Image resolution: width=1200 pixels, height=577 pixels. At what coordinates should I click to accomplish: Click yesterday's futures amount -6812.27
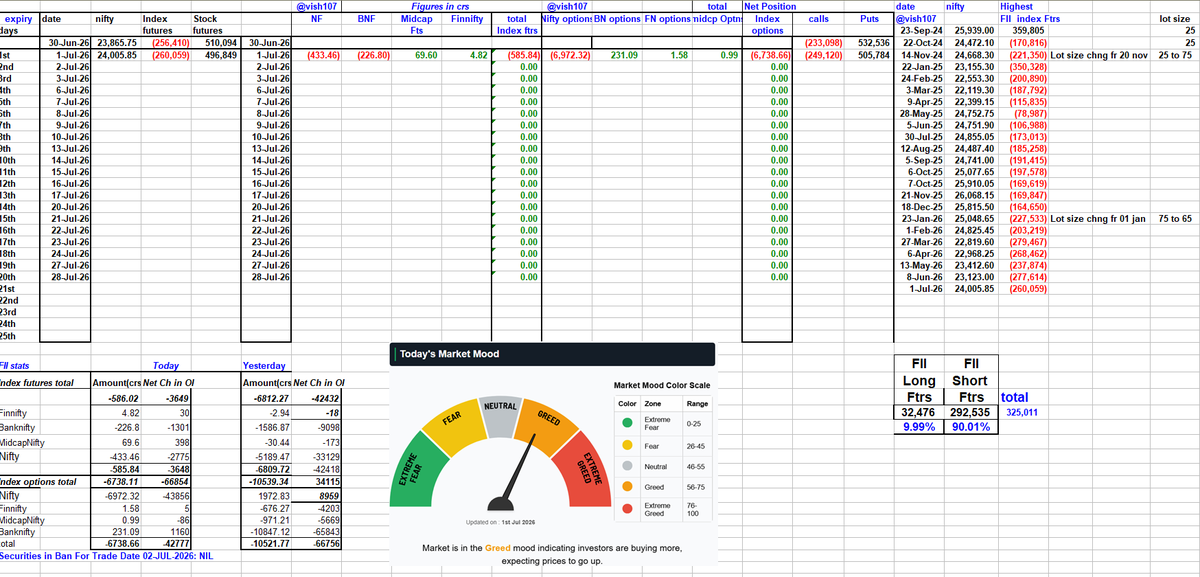(x=271, y=398)
